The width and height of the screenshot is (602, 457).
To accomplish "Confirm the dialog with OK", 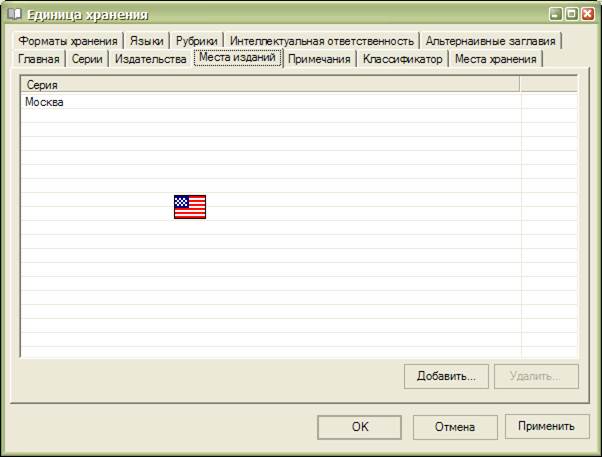I will point(360,427).
